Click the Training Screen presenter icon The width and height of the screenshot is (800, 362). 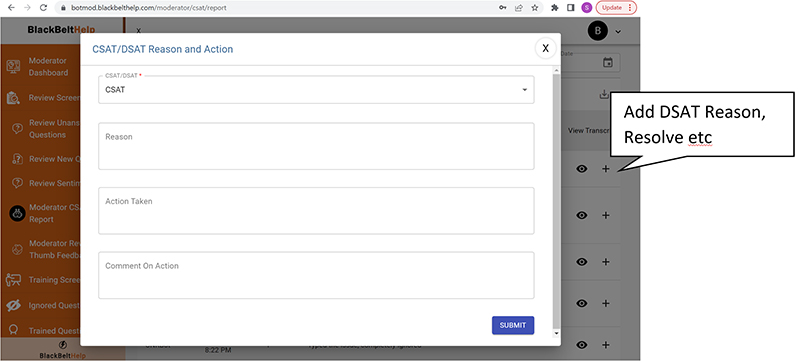click(13, 279)
